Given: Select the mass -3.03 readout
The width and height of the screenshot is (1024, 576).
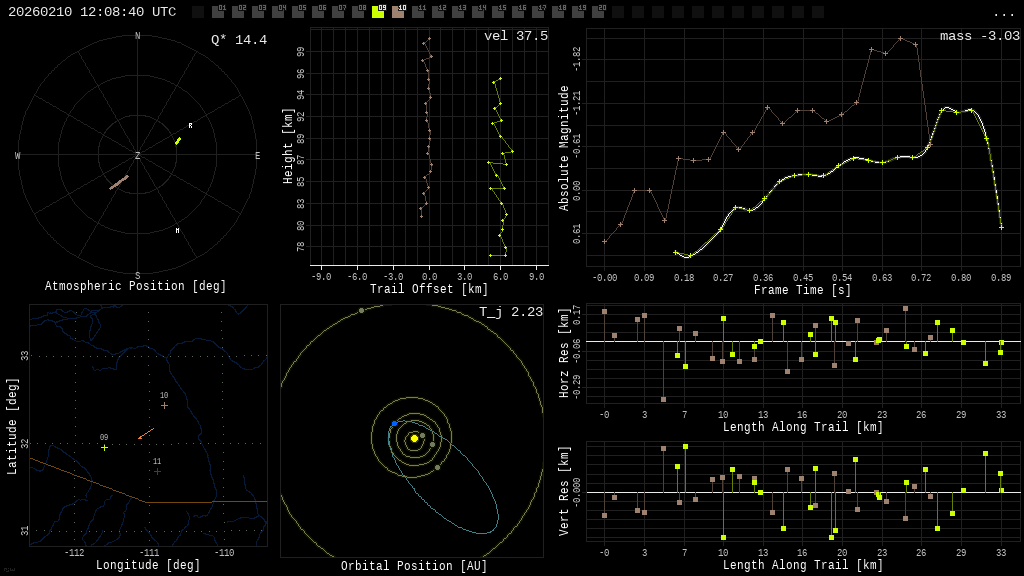Looking at the screenshot, I should [x=979, y=36].
